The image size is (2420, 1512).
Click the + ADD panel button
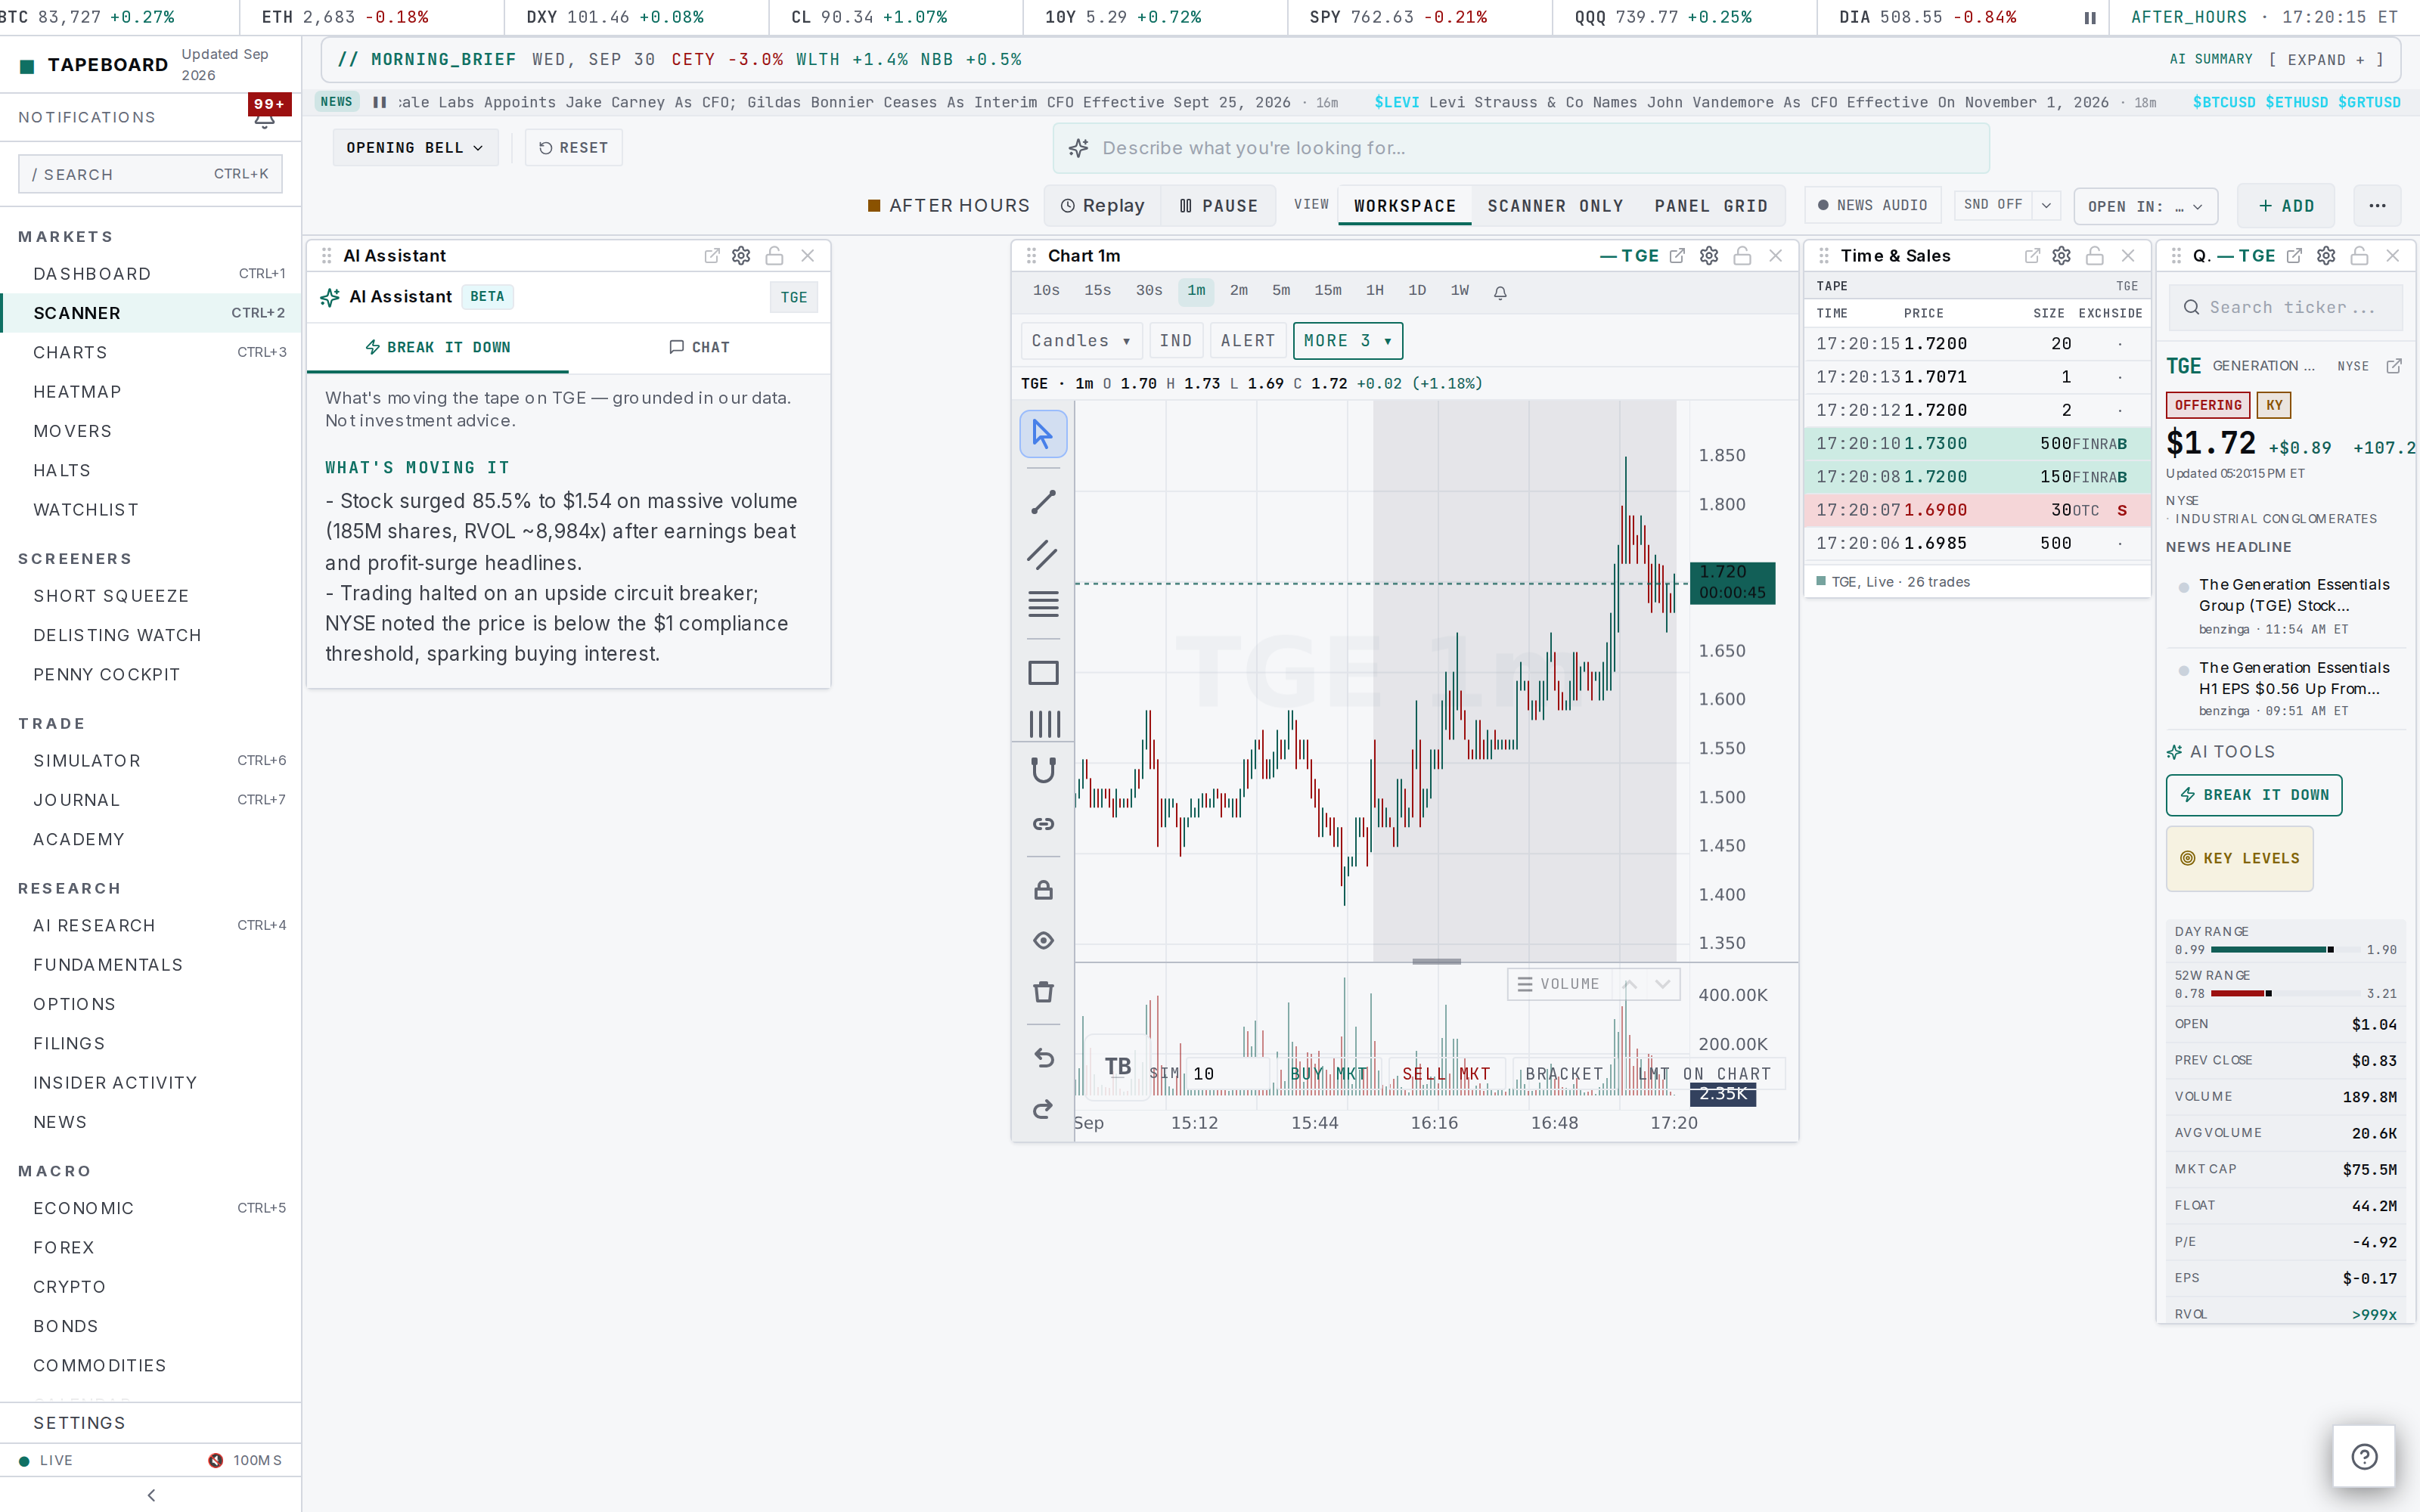coord(2286,206)
